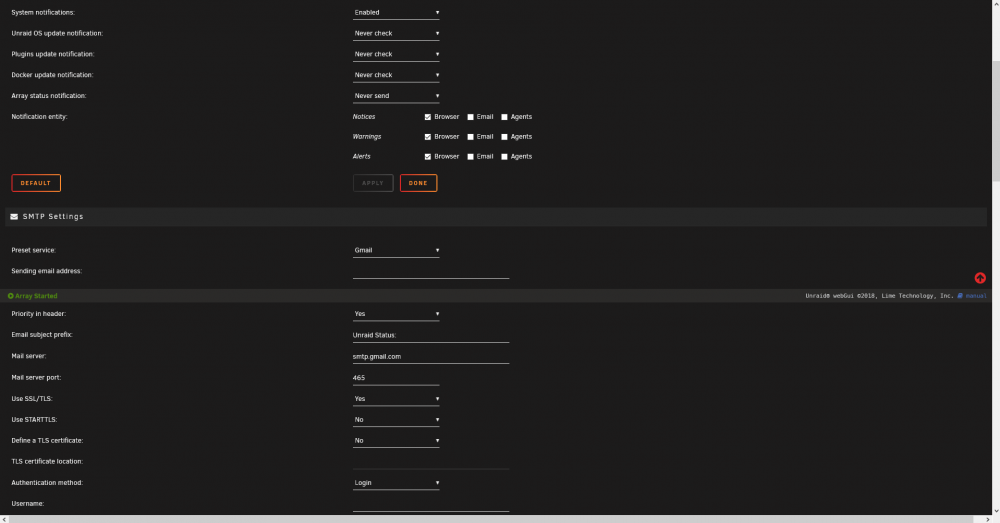Image resolution: width=1000 pixels, height=523 pixels.
Task: Click TLS certificate location field
Action: (430, 462)
